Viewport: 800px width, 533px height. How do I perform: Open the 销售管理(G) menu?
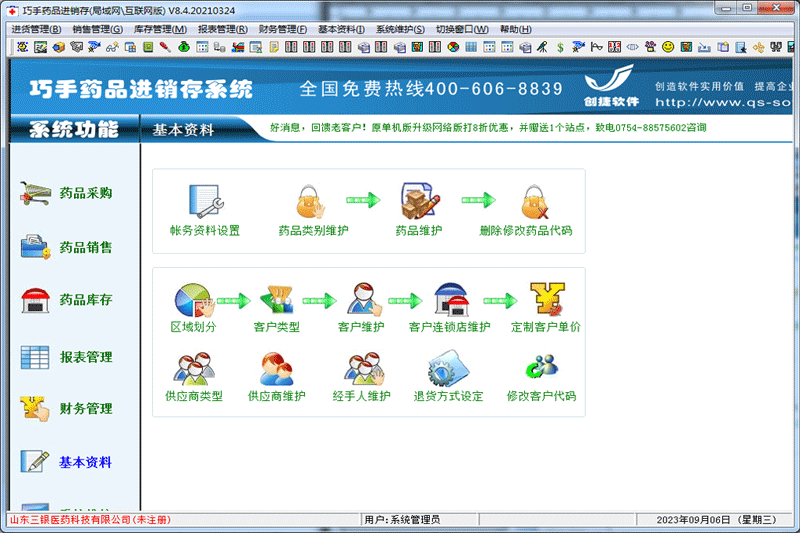(x=97, y=29)
